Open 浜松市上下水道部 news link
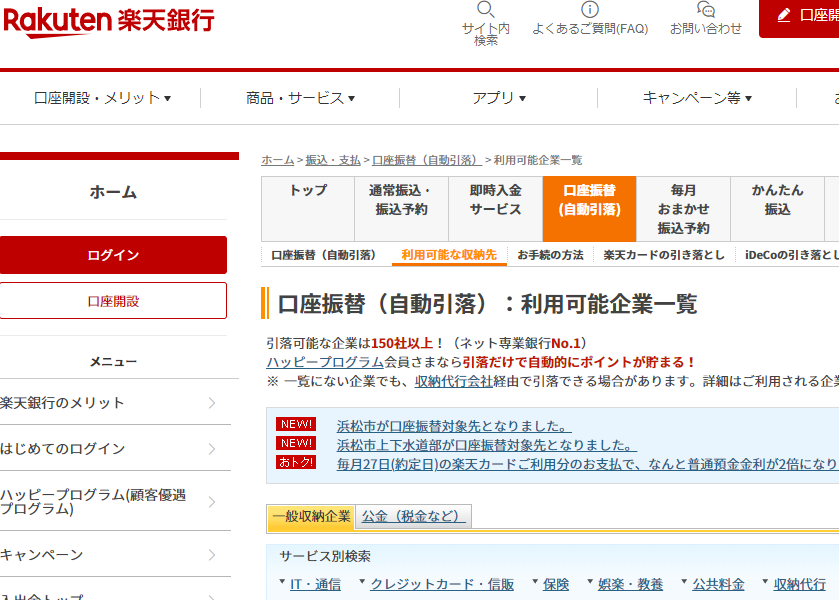 (x=486, y=445)
